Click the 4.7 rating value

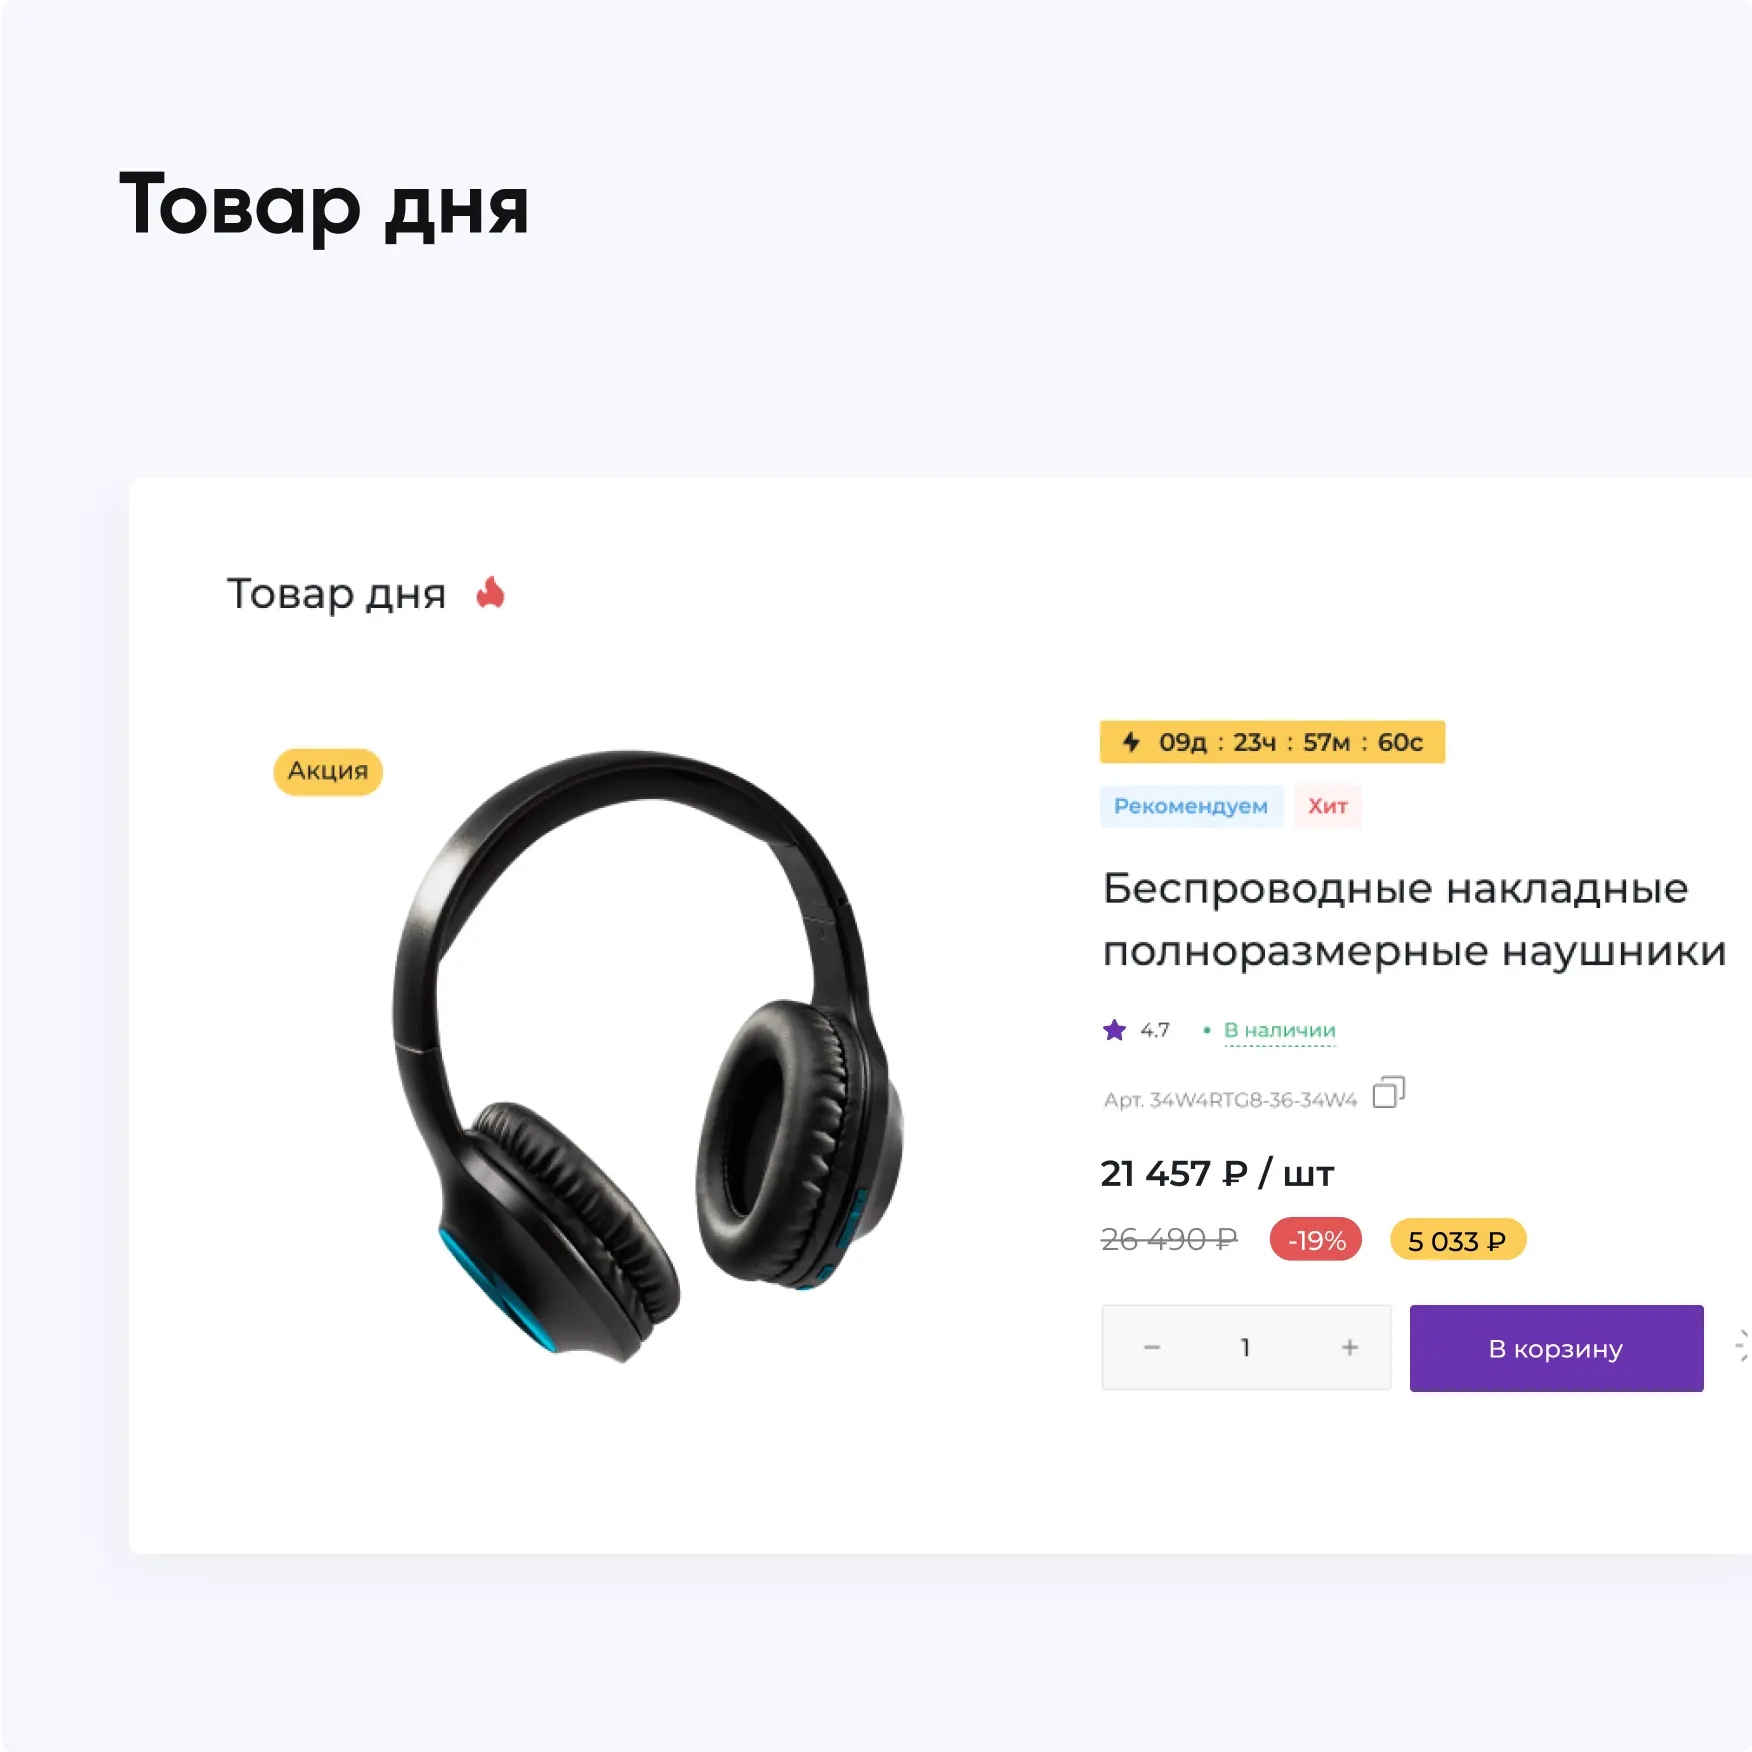point(1155,1030)
